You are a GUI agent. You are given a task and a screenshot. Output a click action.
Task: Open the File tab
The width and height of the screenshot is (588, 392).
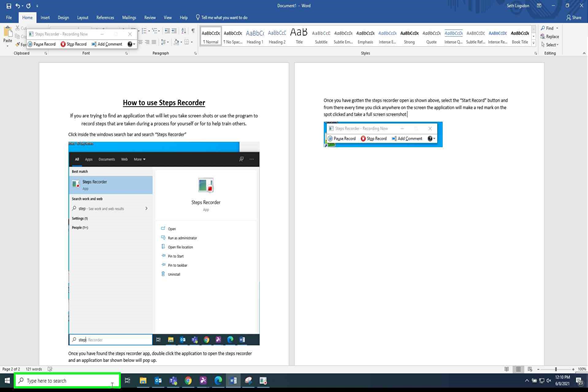click(x=9, y=18)
